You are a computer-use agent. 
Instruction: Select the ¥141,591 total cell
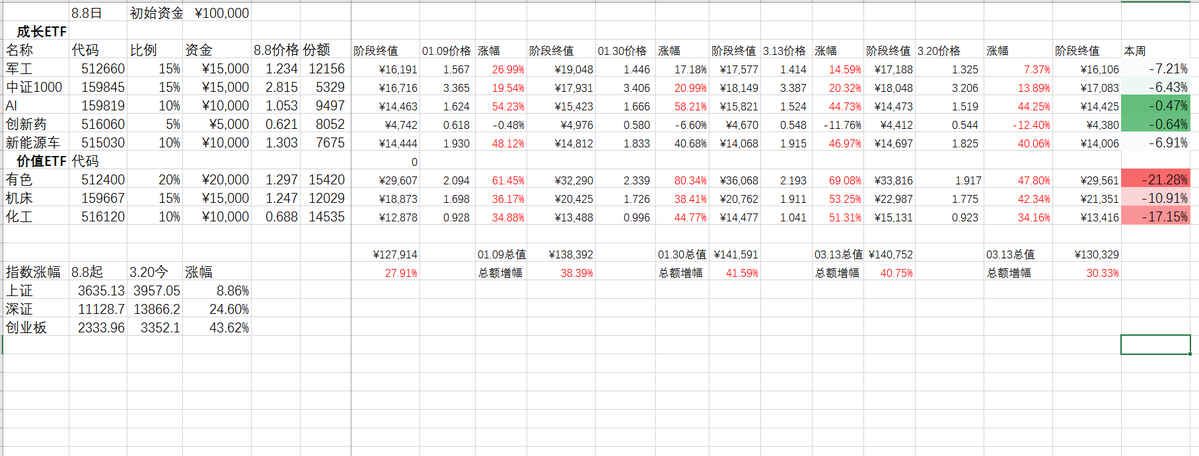coord(737,254)
